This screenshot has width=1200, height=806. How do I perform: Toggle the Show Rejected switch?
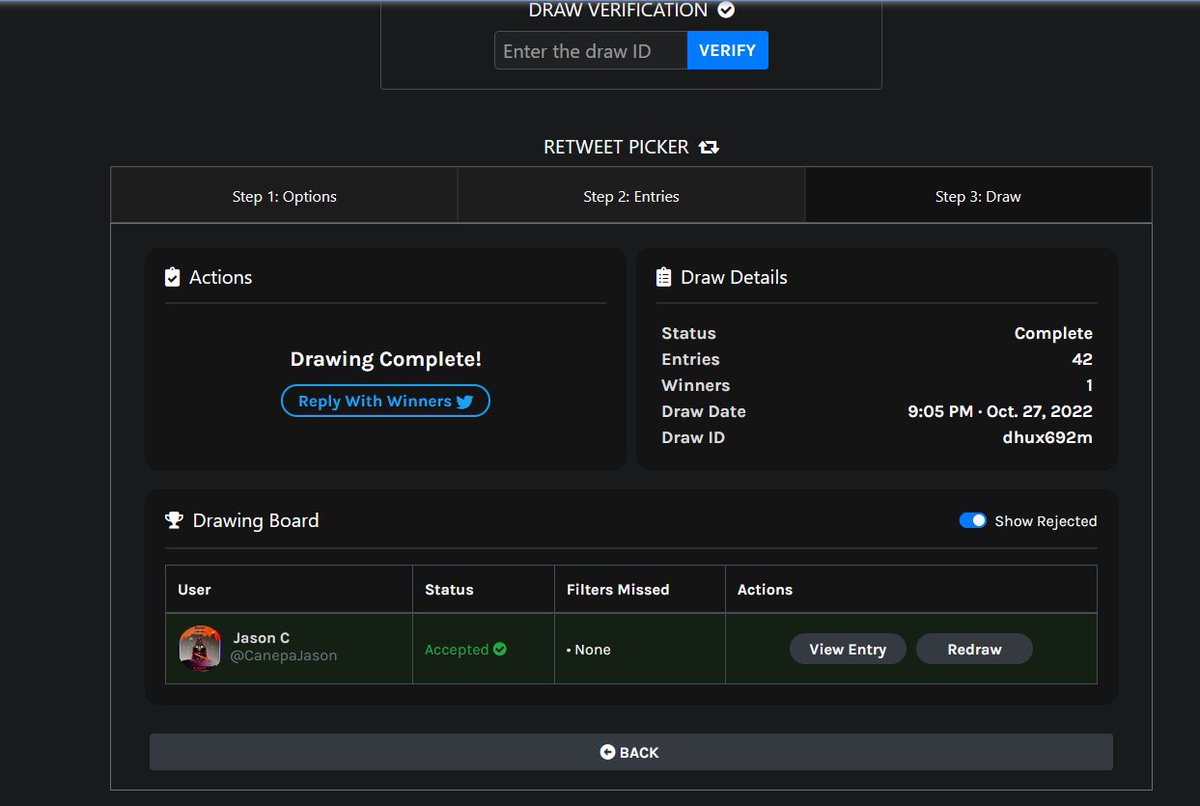pyautogui.click(x=973, y=520)
